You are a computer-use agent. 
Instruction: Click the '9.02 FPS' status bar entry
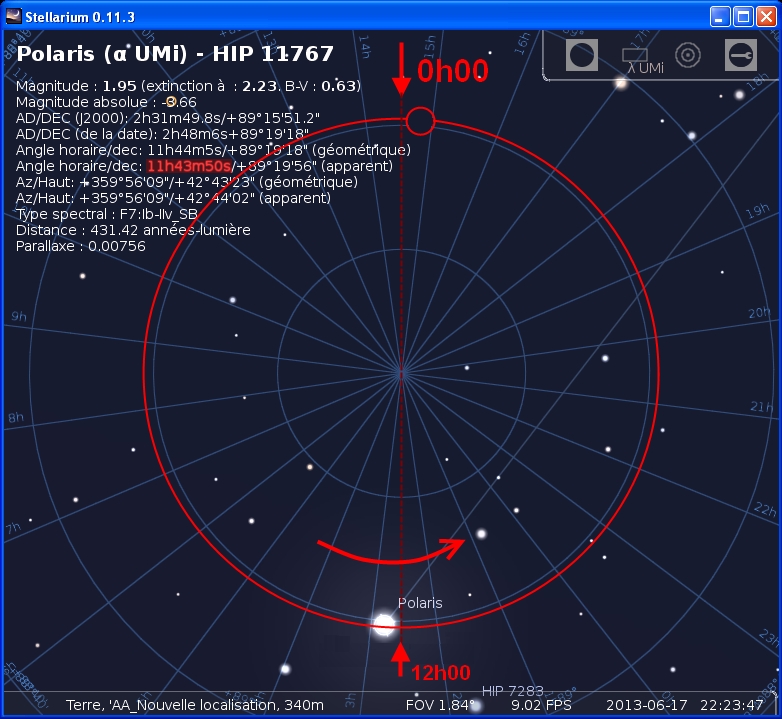[x=542, y=705]
